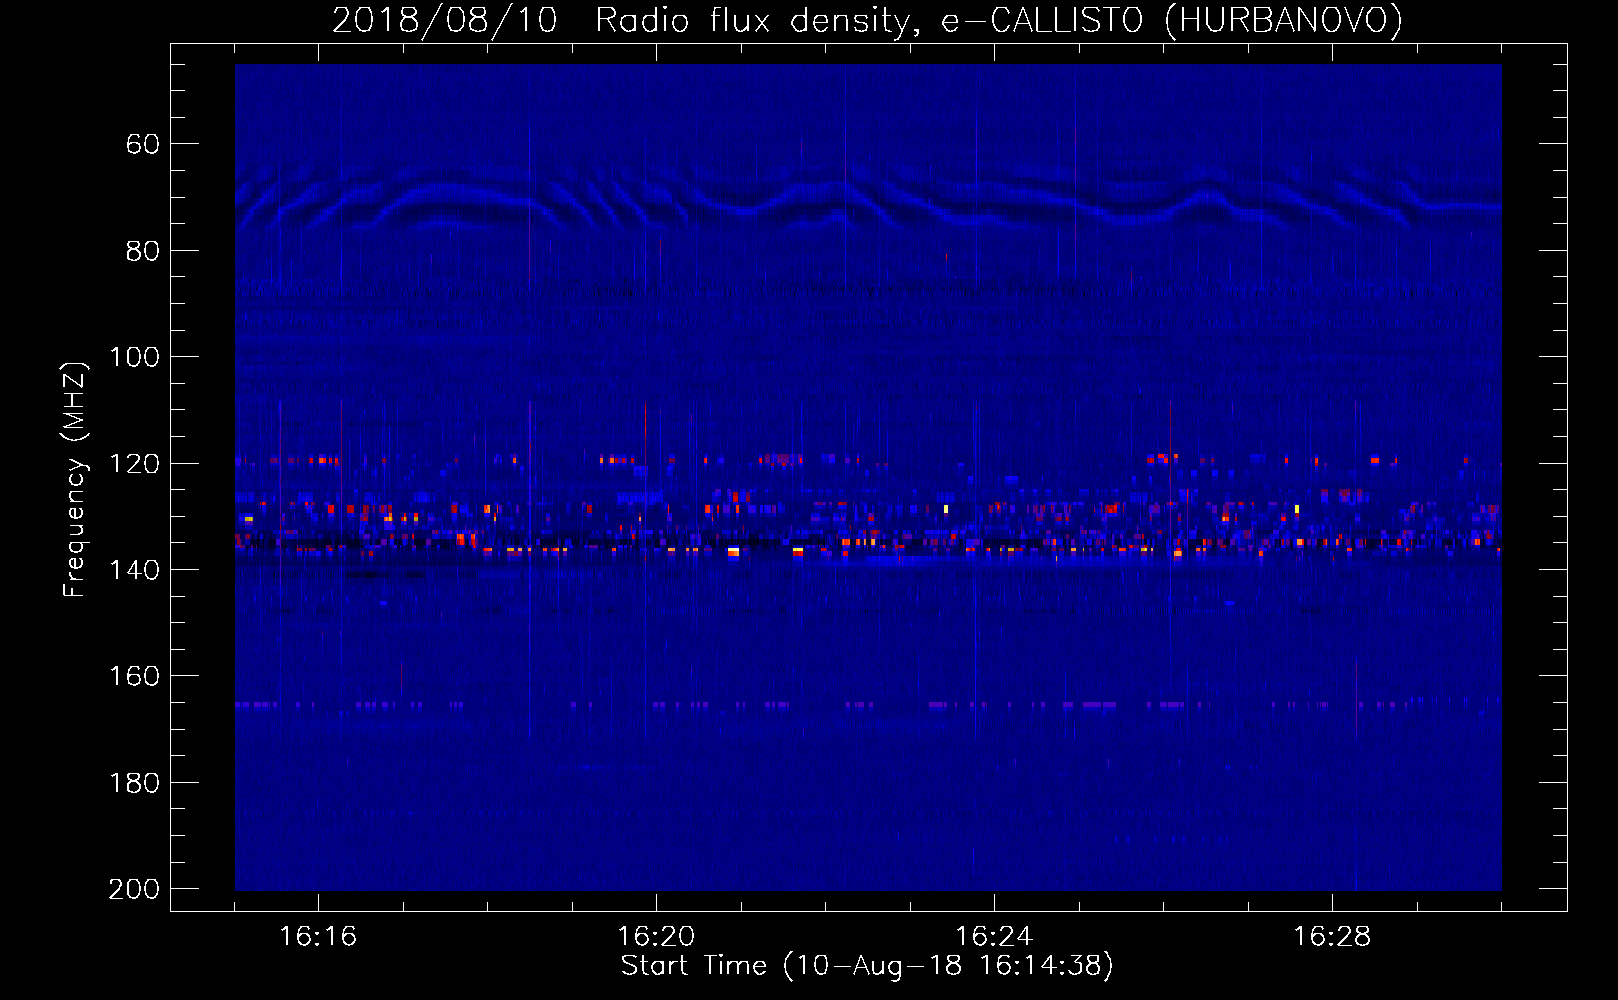Click the 80 frequency tick label

point(142,251)
